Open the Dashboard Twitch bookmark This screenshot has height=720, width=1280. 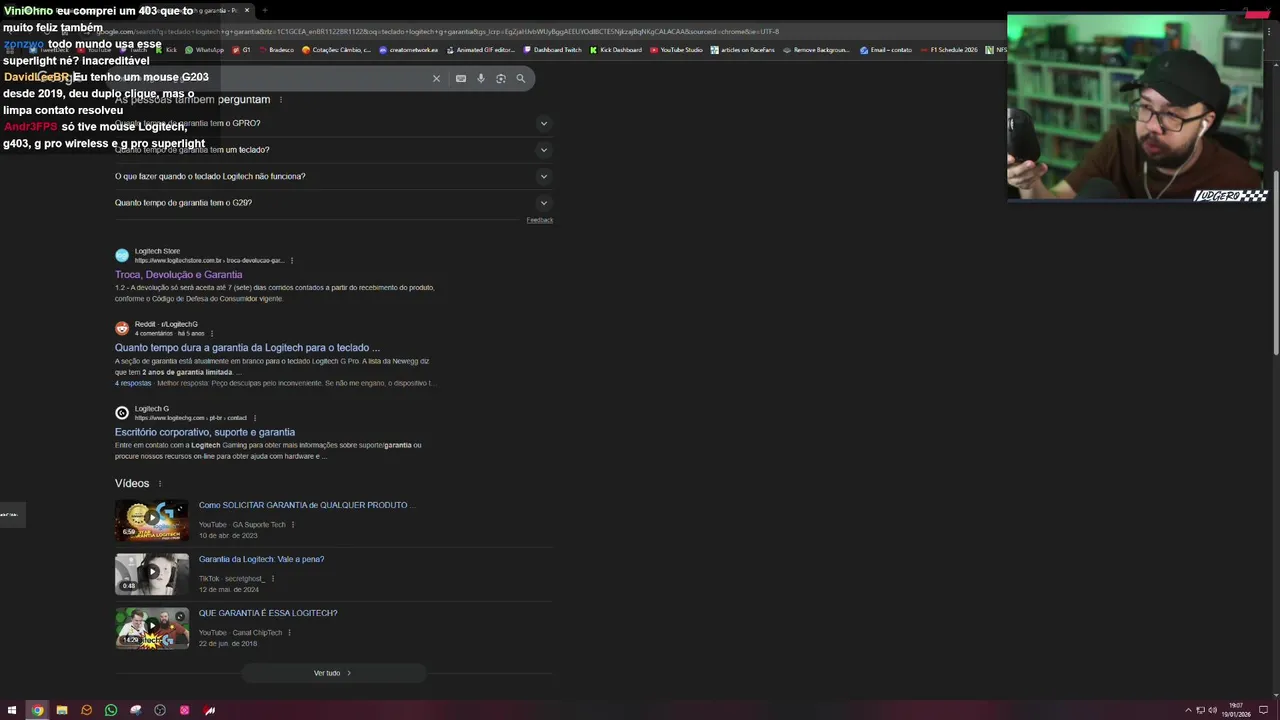click(x=553, y=50)
